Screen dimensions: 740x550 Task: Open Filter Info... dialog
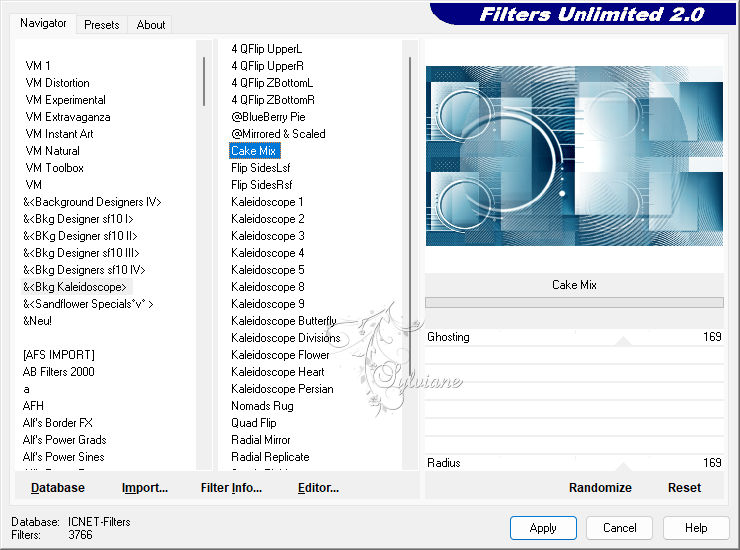pos(231,488)
